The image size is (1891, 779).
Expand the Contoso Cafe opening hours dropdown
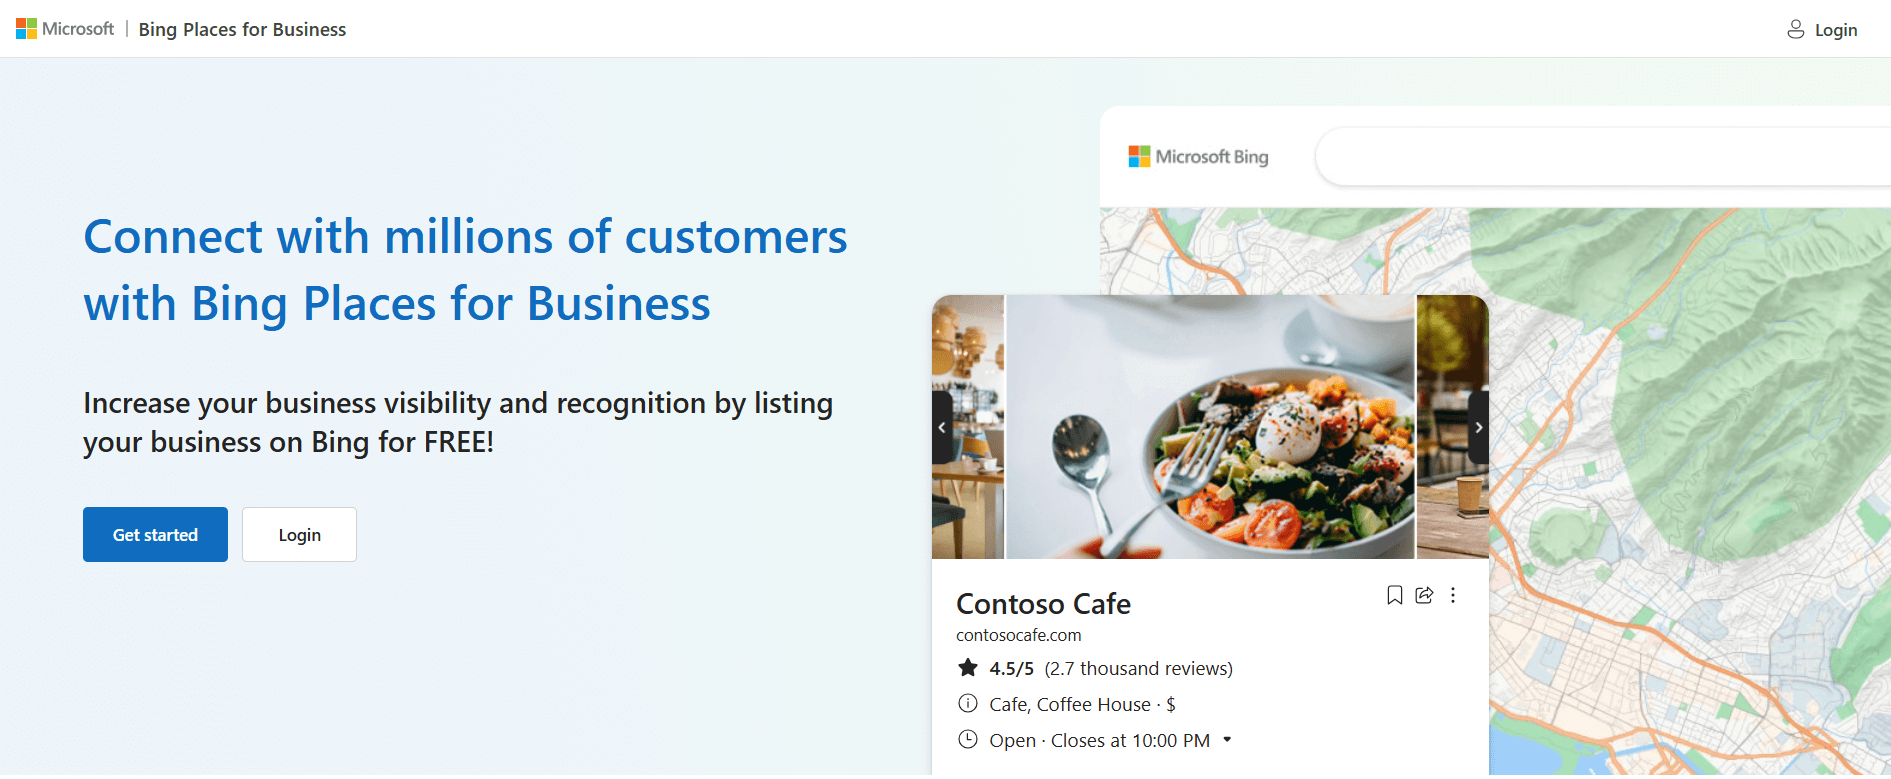pos(1228,740)
